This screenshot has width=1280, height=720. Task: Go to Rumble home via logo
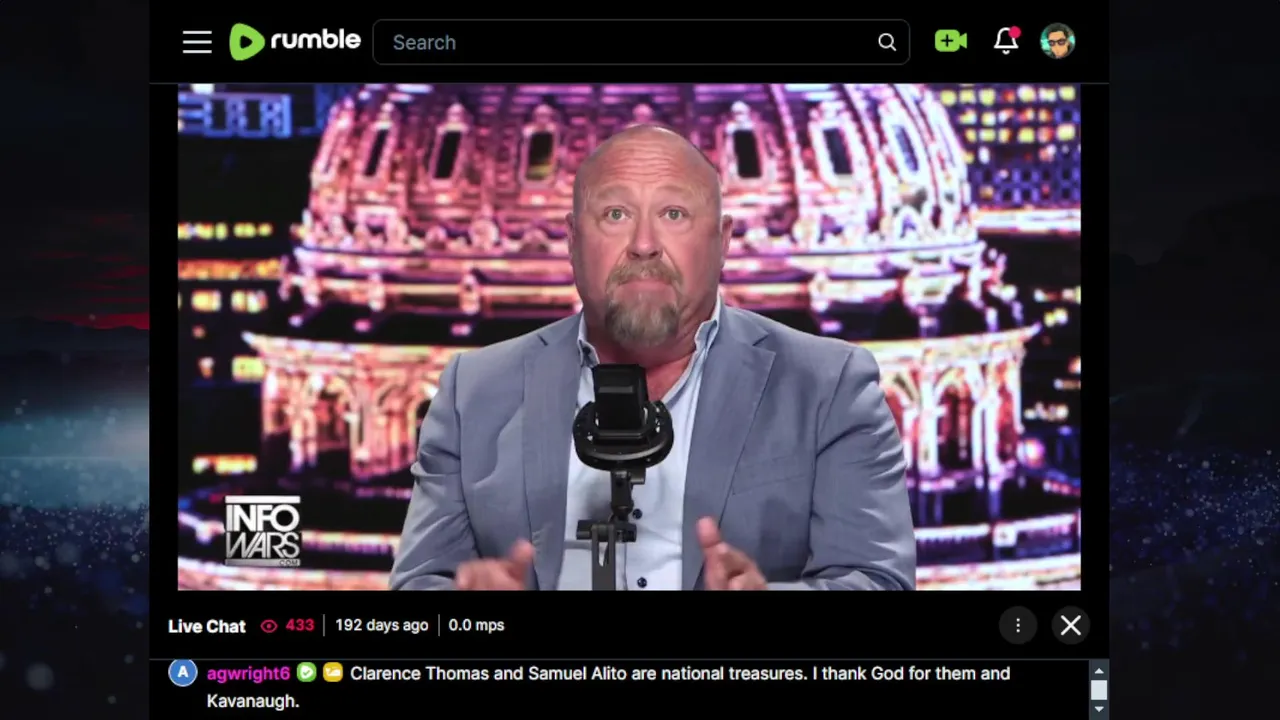[x=295, y=42]
